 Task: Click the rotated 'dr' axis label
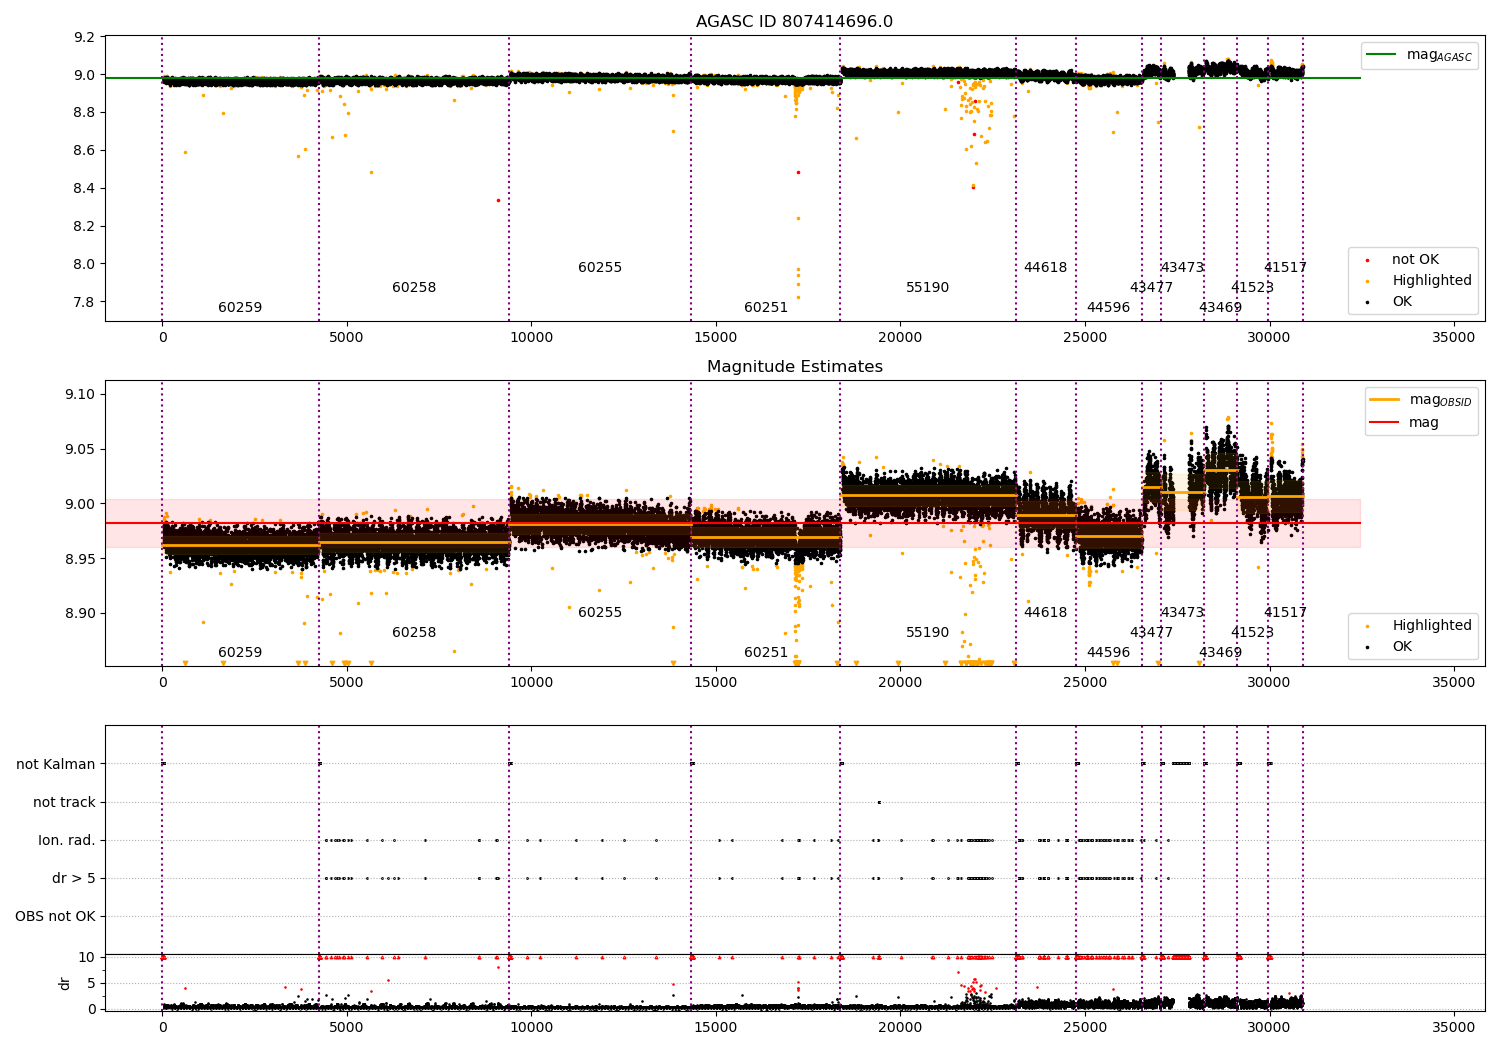click(x=65, y=983)
